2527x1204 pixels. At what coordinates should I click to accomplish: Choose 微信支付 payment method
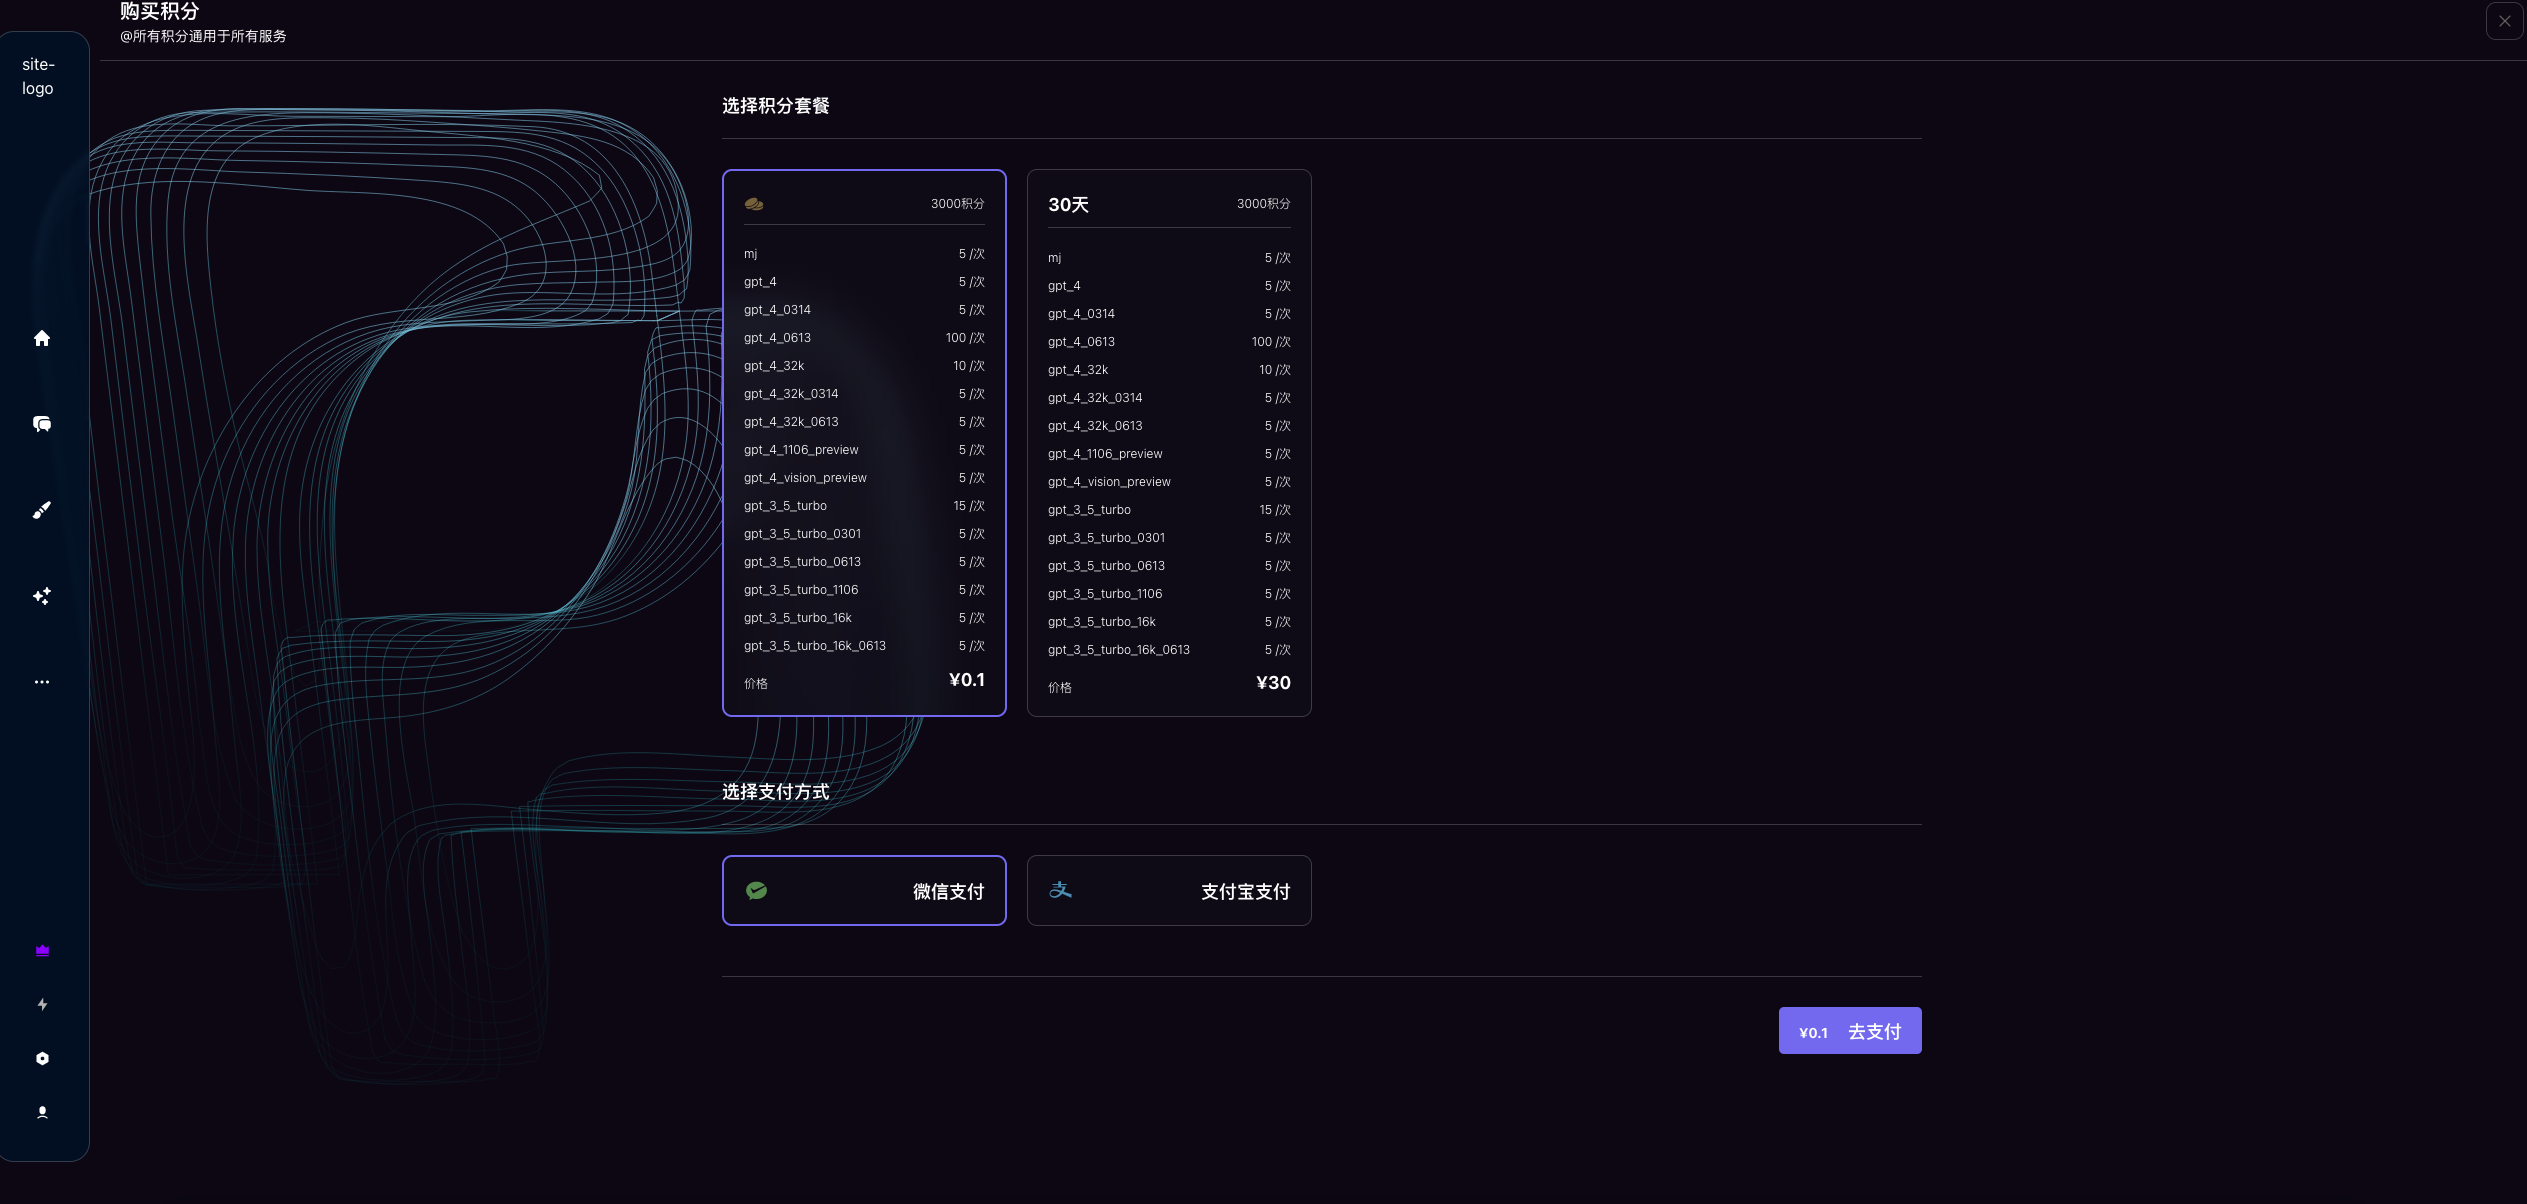point(864,890)
